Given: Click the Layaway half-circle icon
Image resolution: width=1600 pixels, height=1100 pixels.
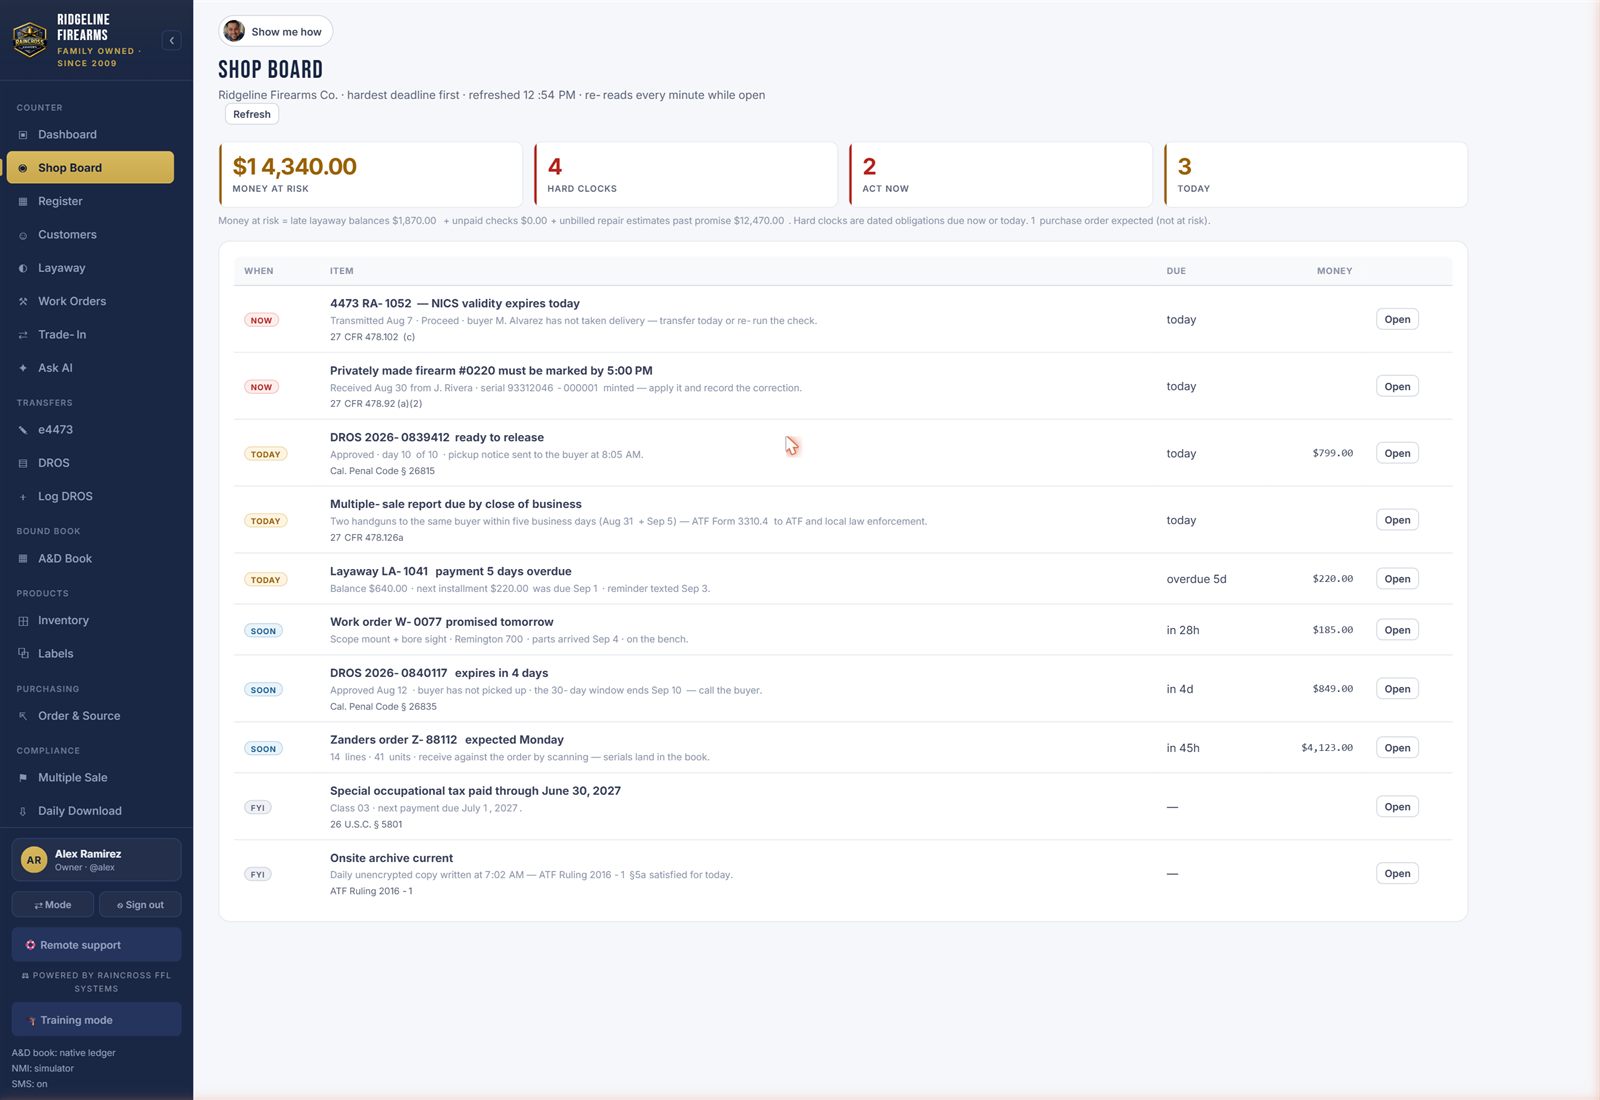Looking at the screenshot, I should pos(23,269).
